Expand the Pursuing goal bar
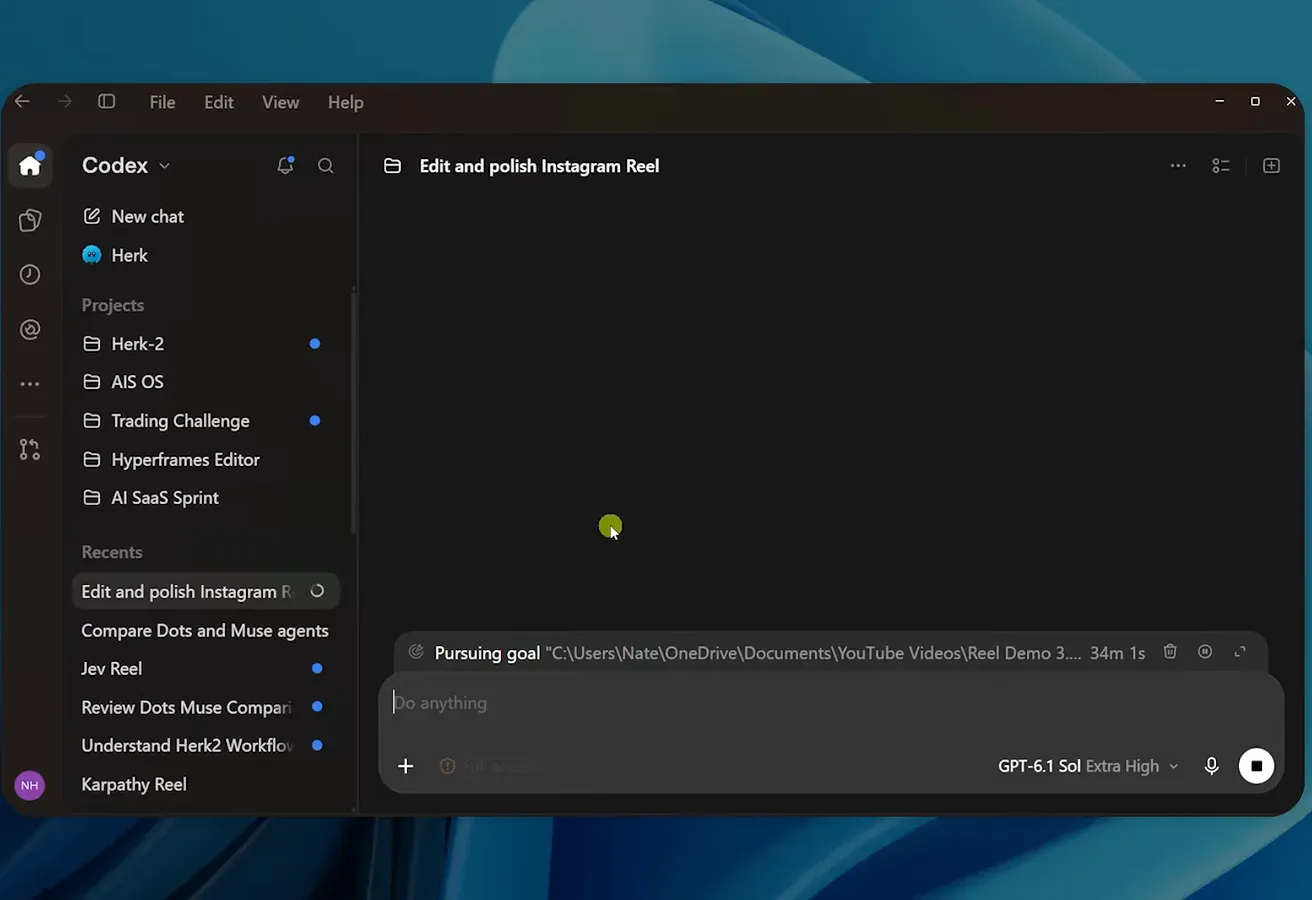This screenshot has width=1312, height=900. tap(1240, 652)
